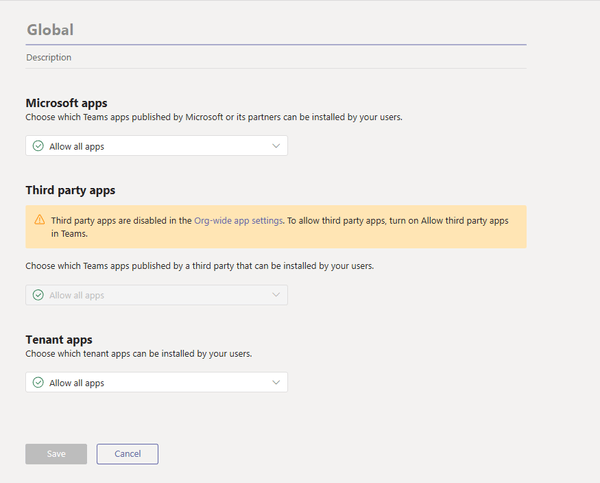600x483 pixels.
Task: Cancel the policy changes
Action: [127, 454]
